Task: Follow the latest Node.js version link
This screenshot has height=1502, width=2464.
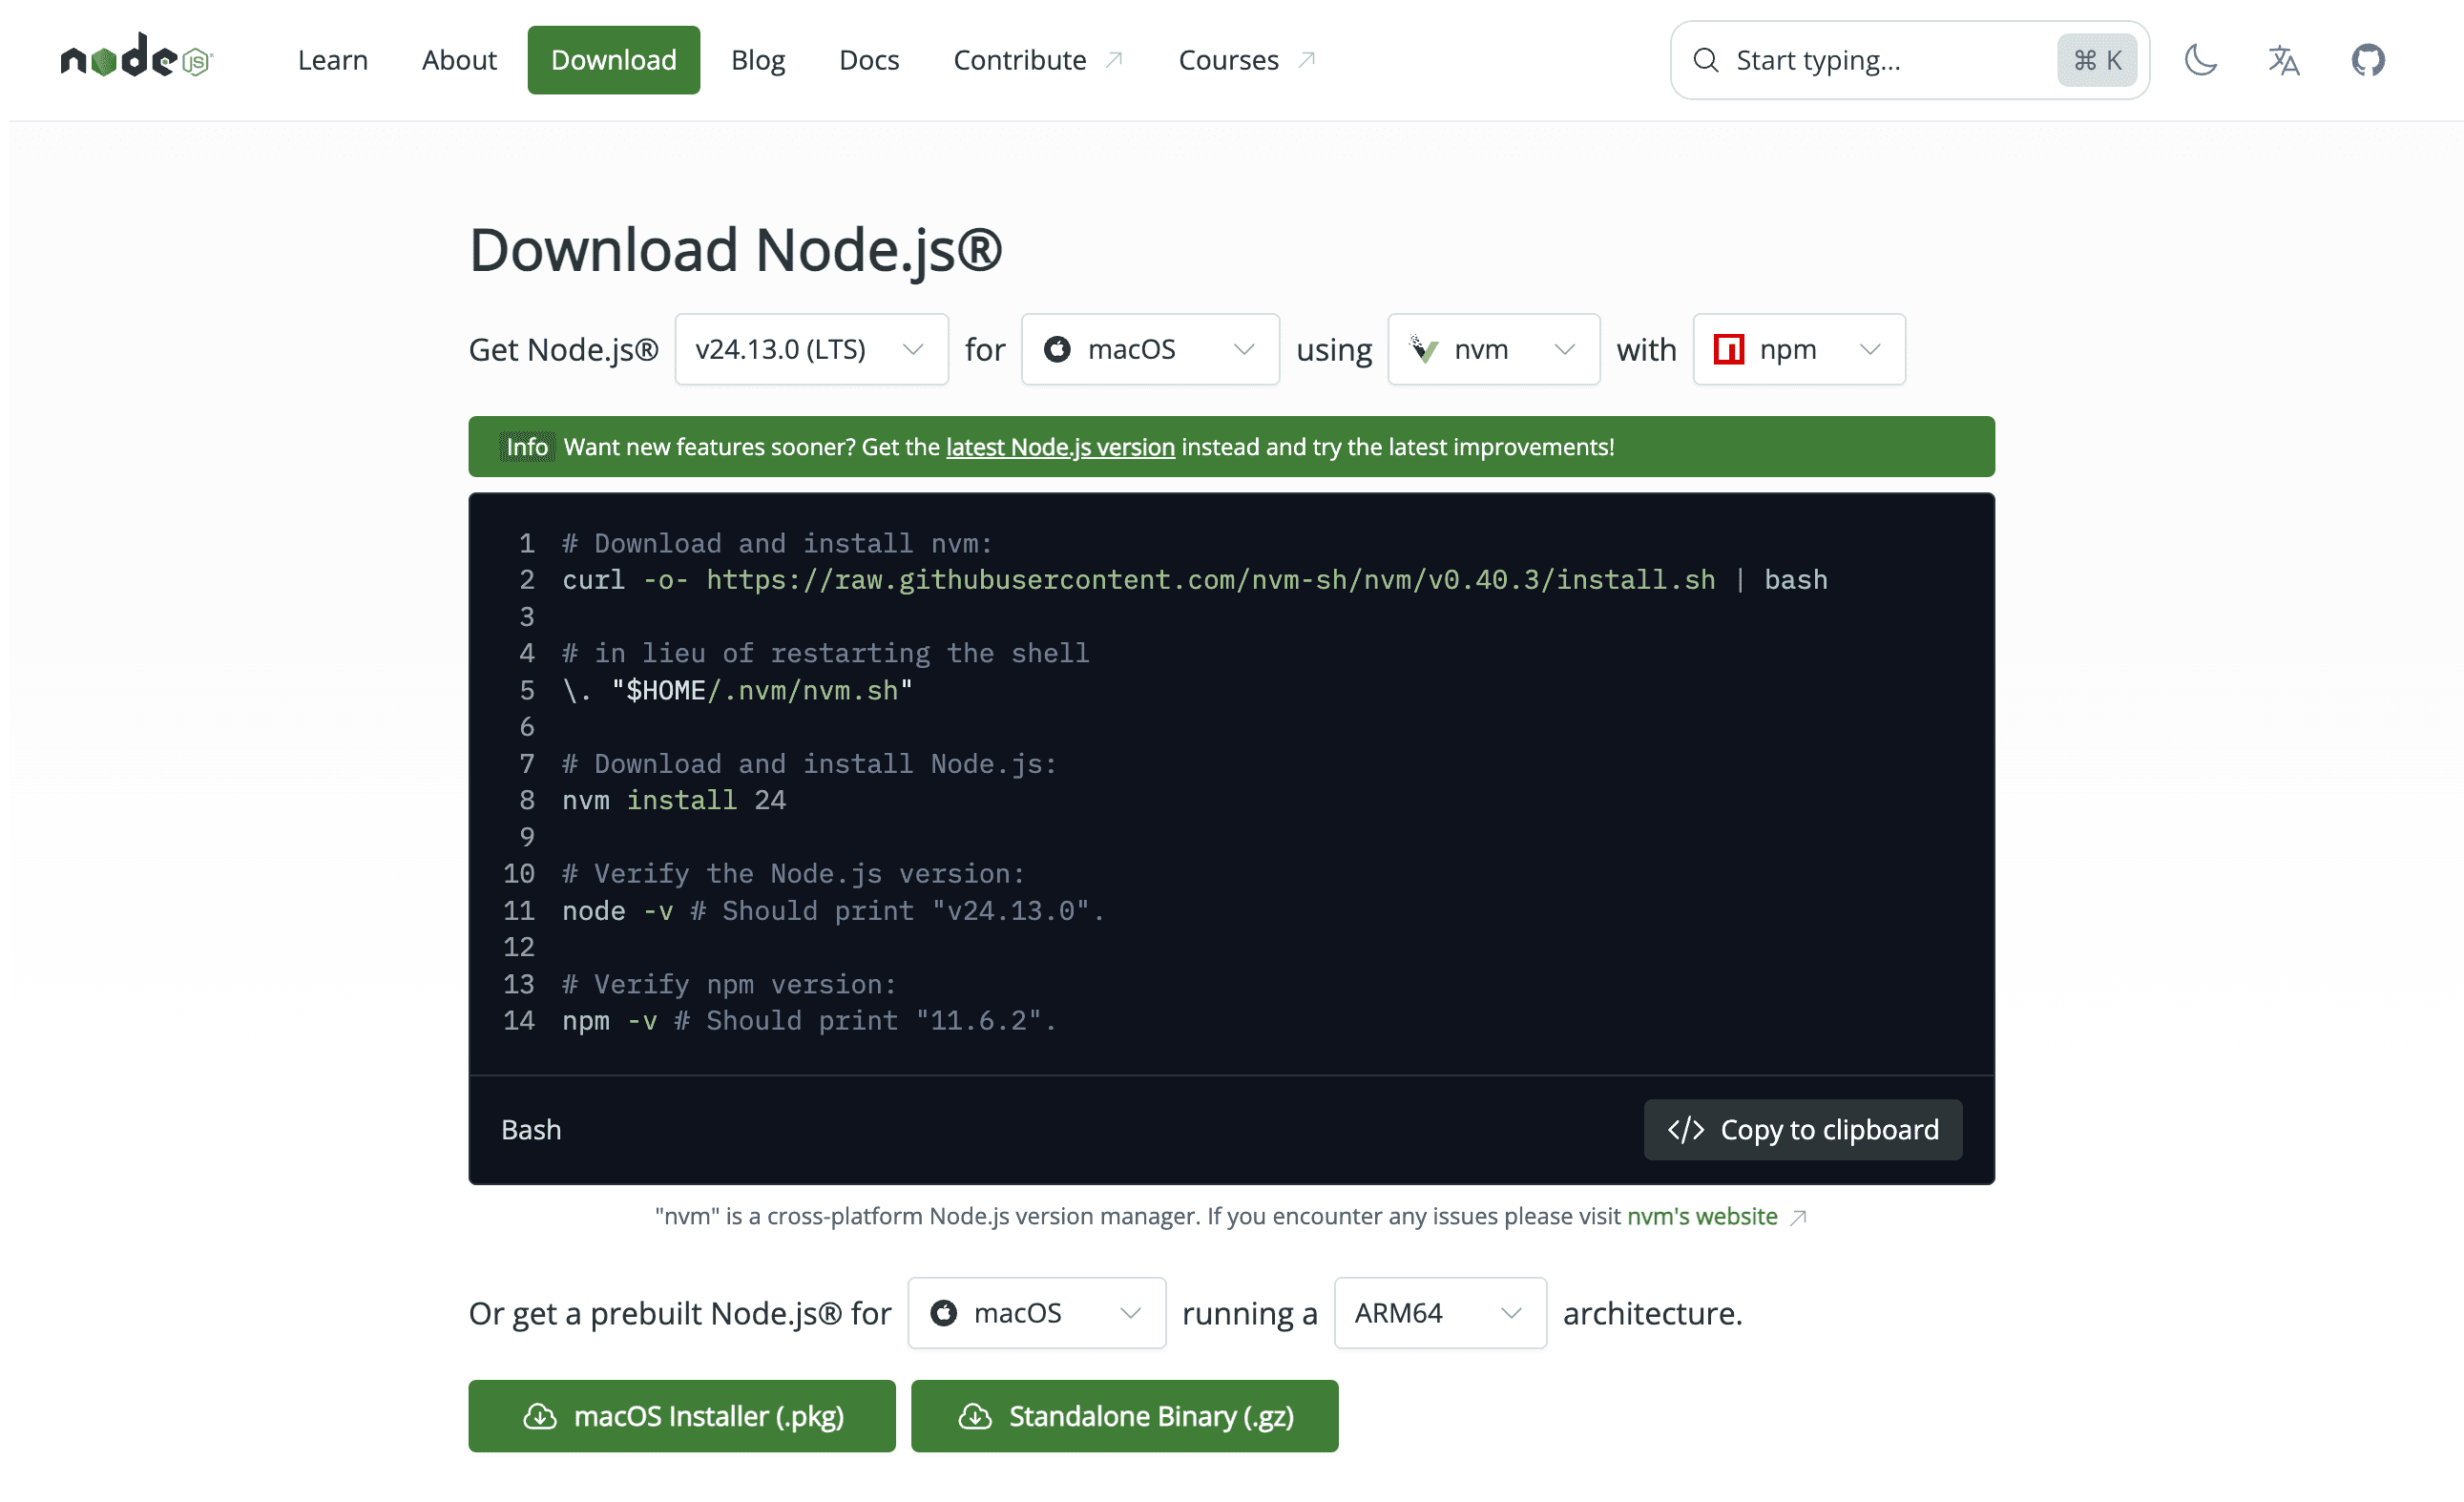Action: 1060,447
